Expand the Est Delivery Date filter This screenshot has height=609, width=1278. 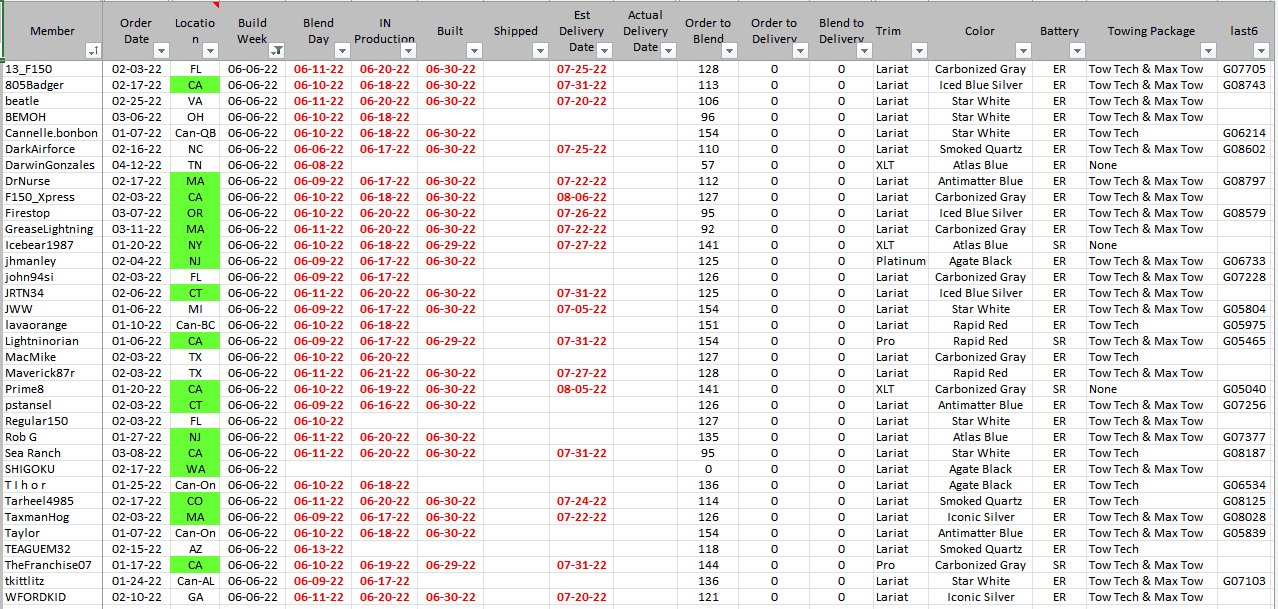607,50
